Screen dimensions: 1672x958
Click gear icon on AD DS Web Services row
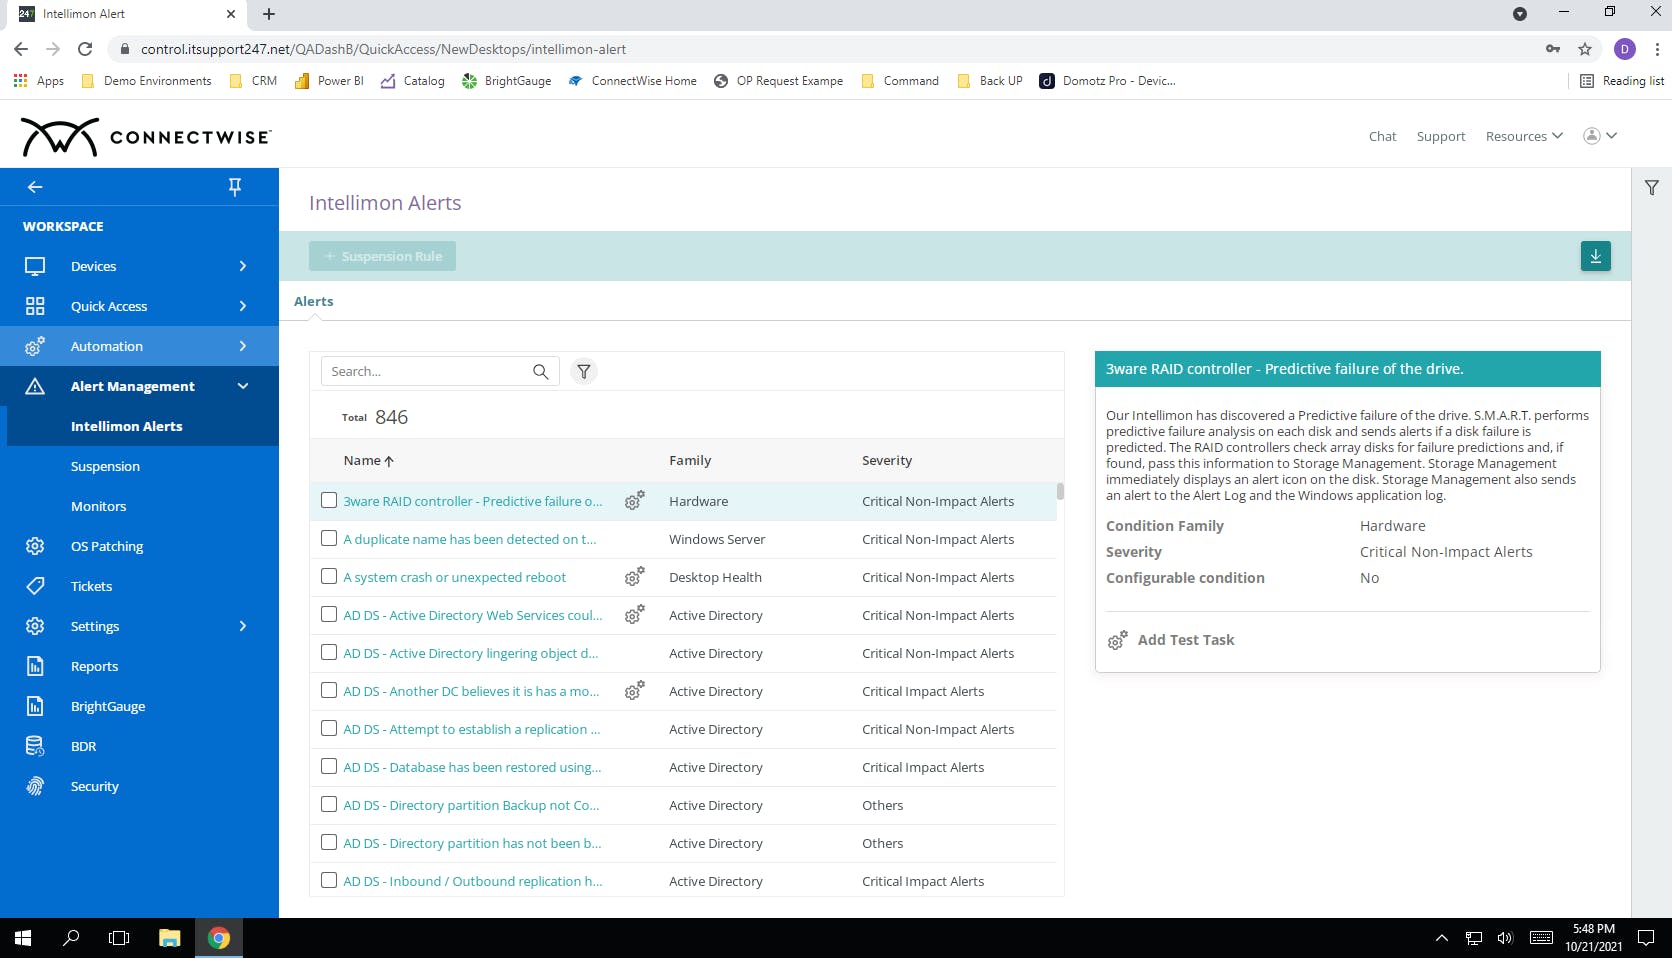(x=634, y=614)
